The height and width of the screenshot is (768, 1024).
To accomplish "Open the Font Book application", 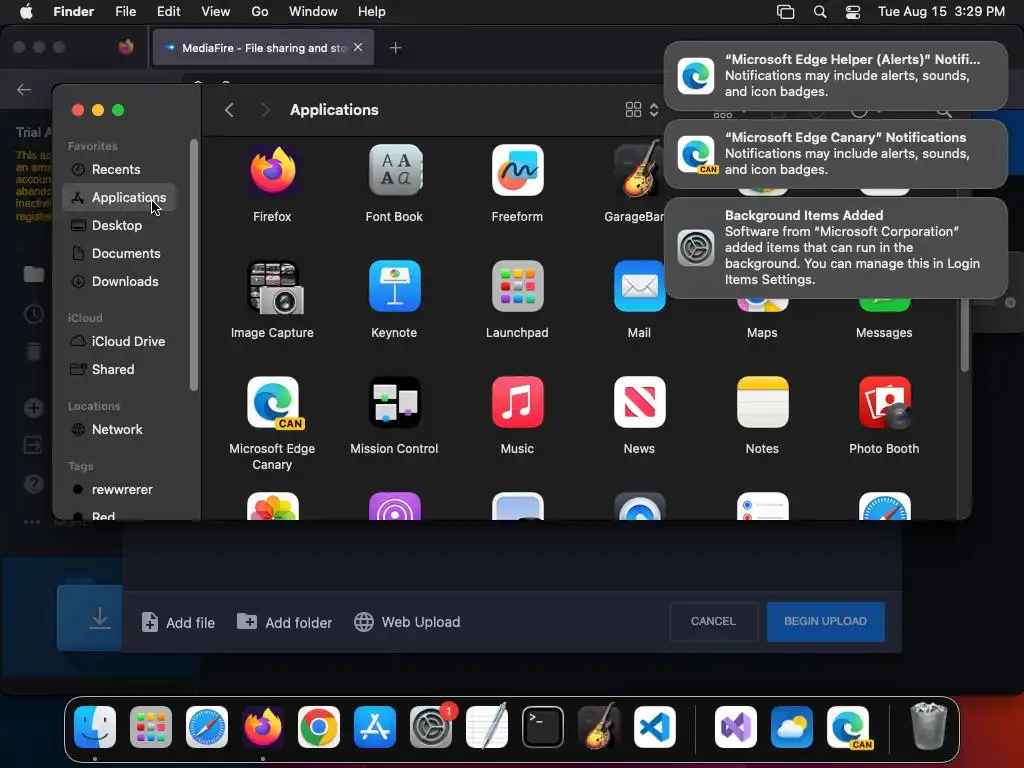I will click(394, 171).
